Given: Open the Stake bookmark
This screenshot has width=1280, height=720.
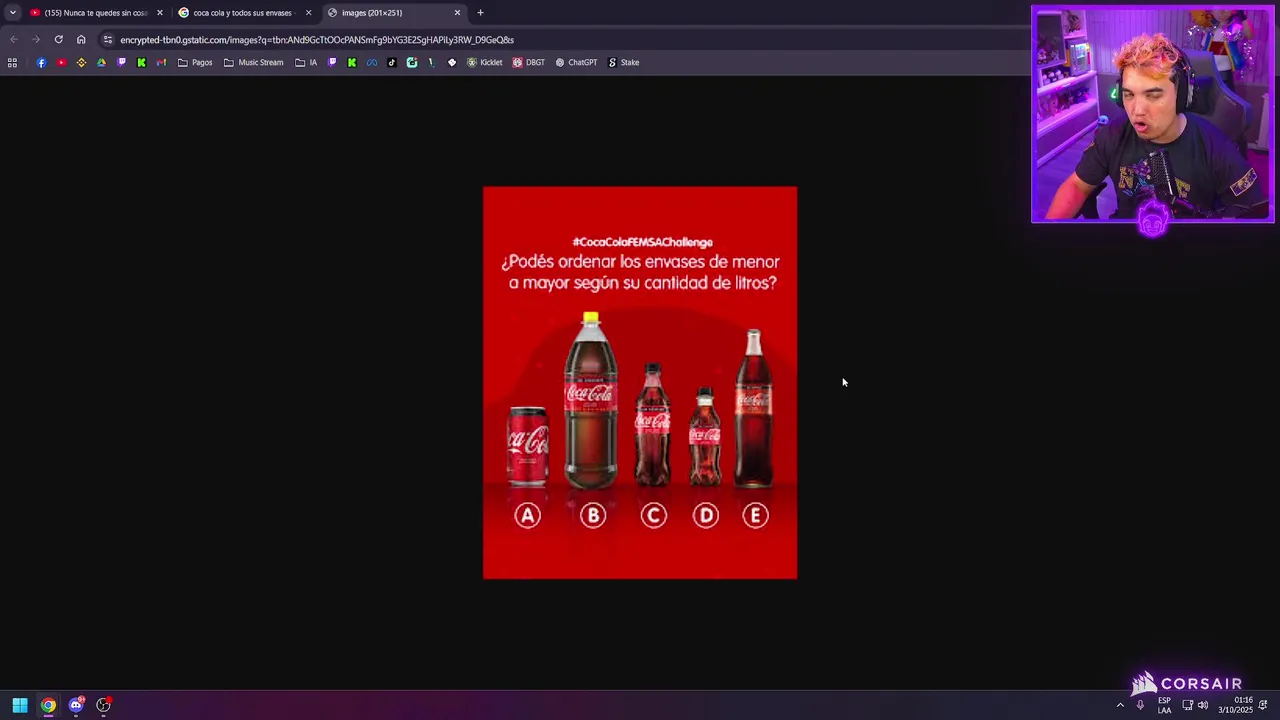Looking at the screenshot, I should tap(624, 62).
